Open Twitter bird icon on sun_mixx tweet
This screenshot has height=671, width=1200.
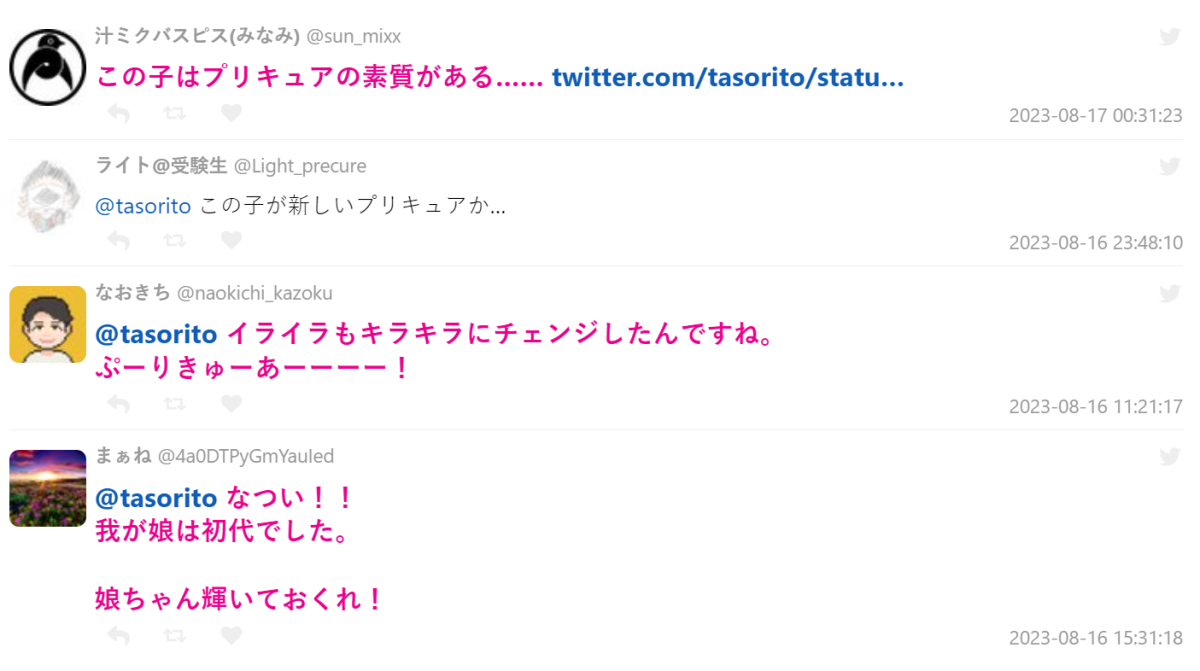(x=1169, y=37)
